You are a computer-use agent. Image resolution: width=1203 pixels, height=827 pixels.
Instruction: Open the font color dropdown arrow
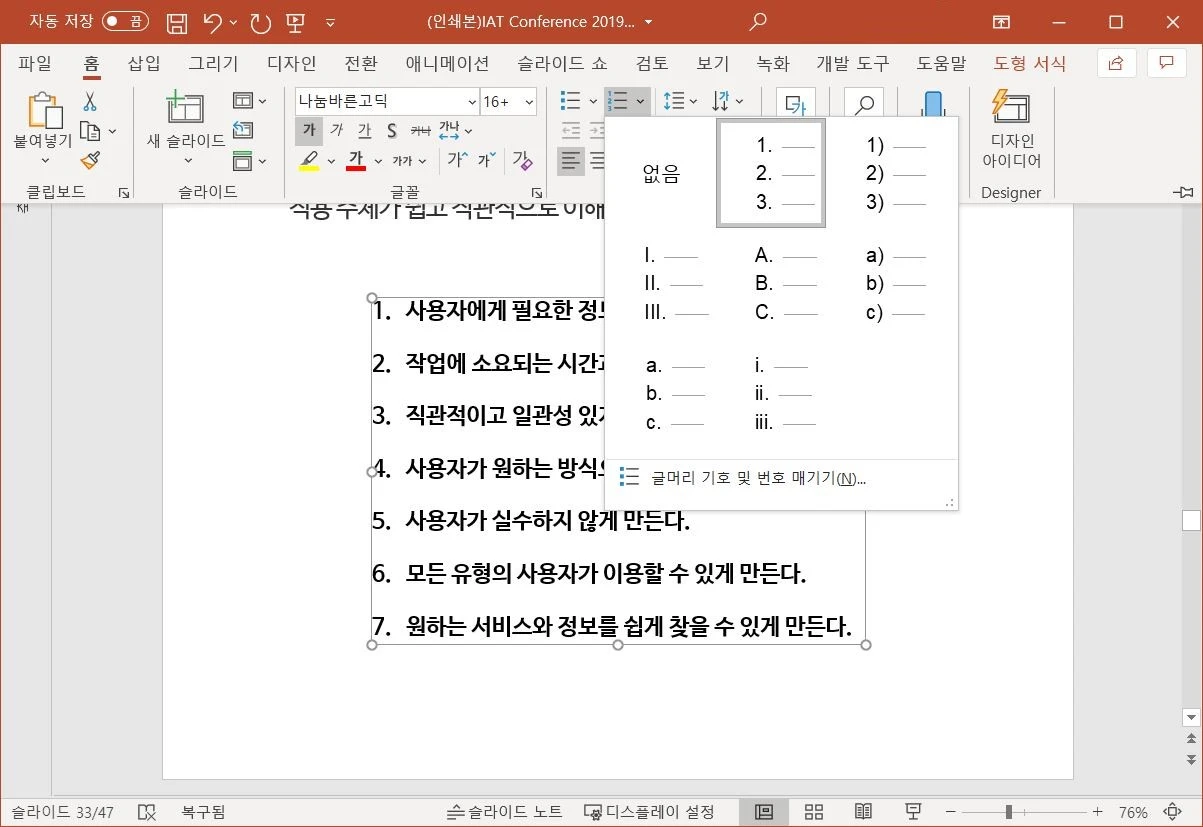(x=377, y=161)
